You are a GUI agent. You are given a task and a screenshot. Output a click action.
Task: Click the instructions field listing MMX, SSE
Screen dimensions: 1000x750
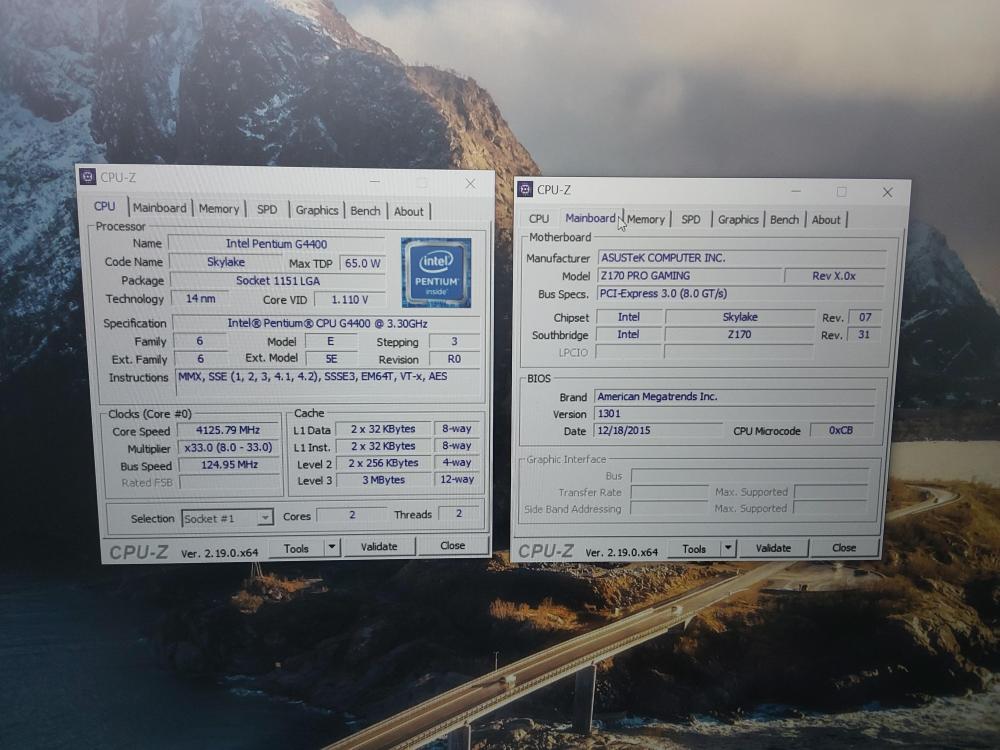coord(328,383)
